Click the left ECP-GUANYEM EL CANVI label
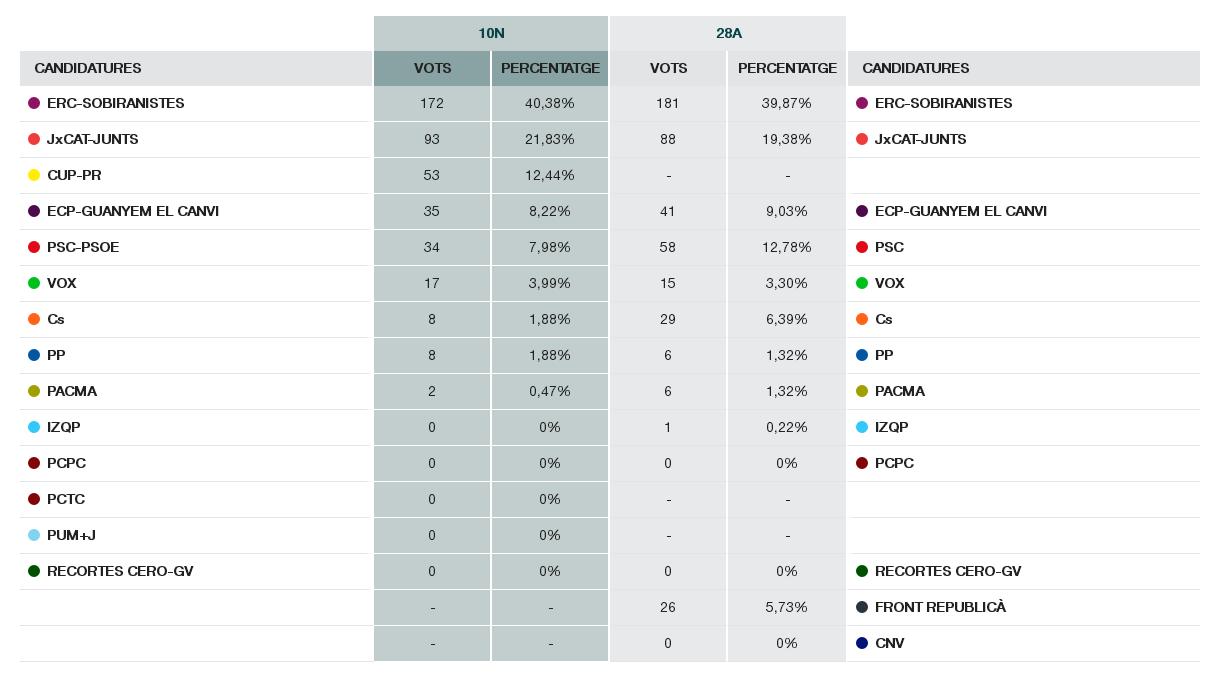 tap(133, 211)
